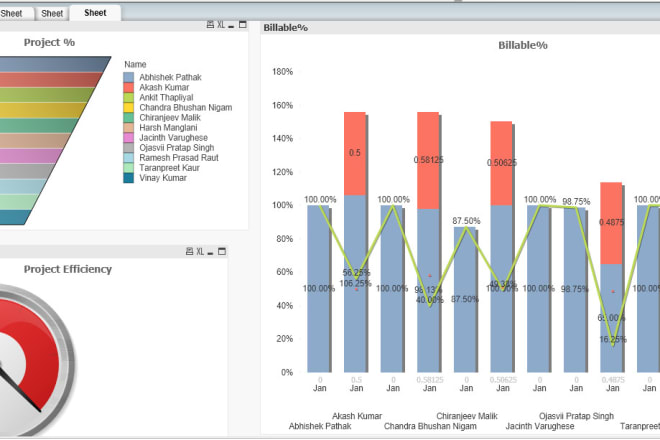Click the 'Billable%' panel caption bar

click(x=460, y=28)
